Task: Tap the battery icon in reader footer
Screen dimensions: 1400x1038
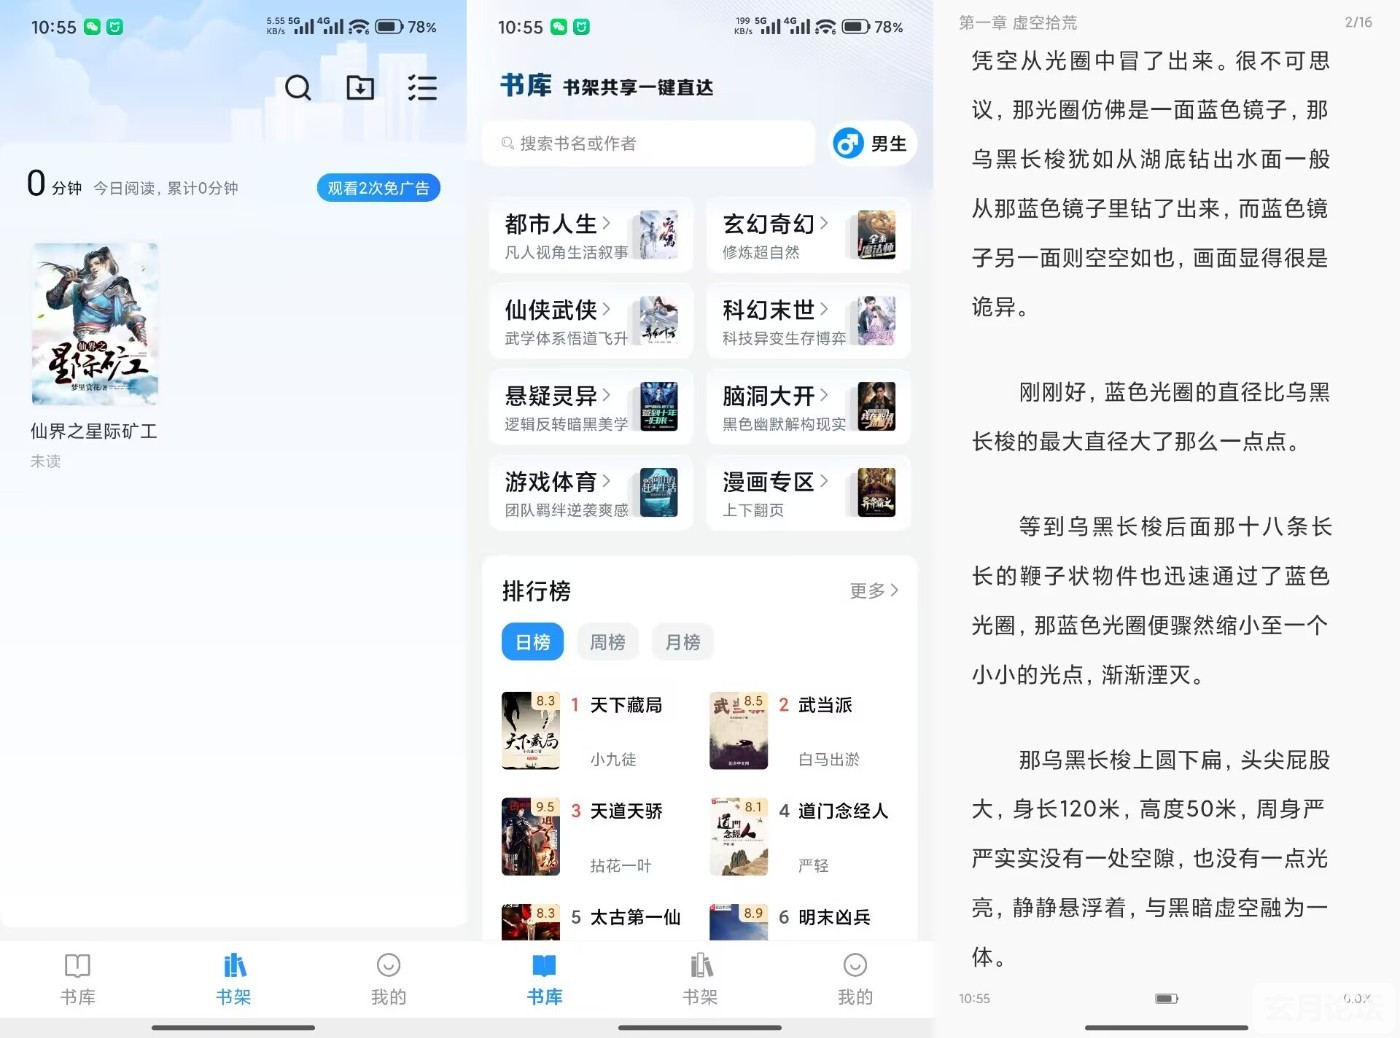Action: pyautogui.click(x=1166, y=998)
